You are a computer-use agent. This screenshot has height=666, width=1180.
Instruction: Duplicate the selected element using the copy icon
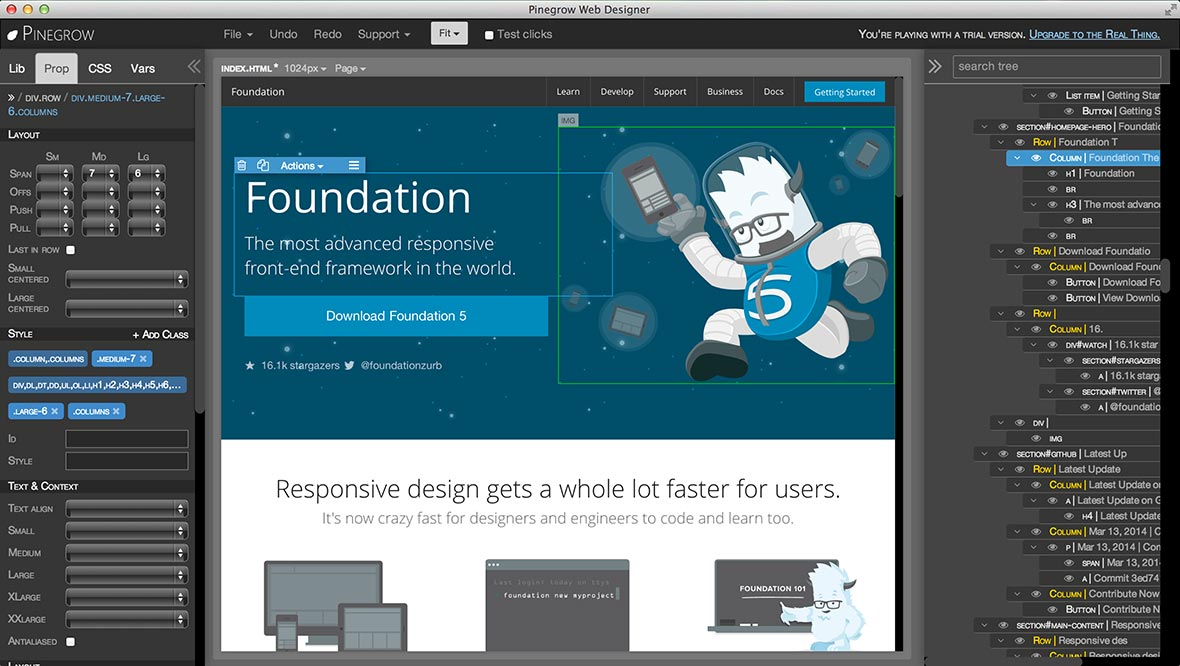point(263,166)
